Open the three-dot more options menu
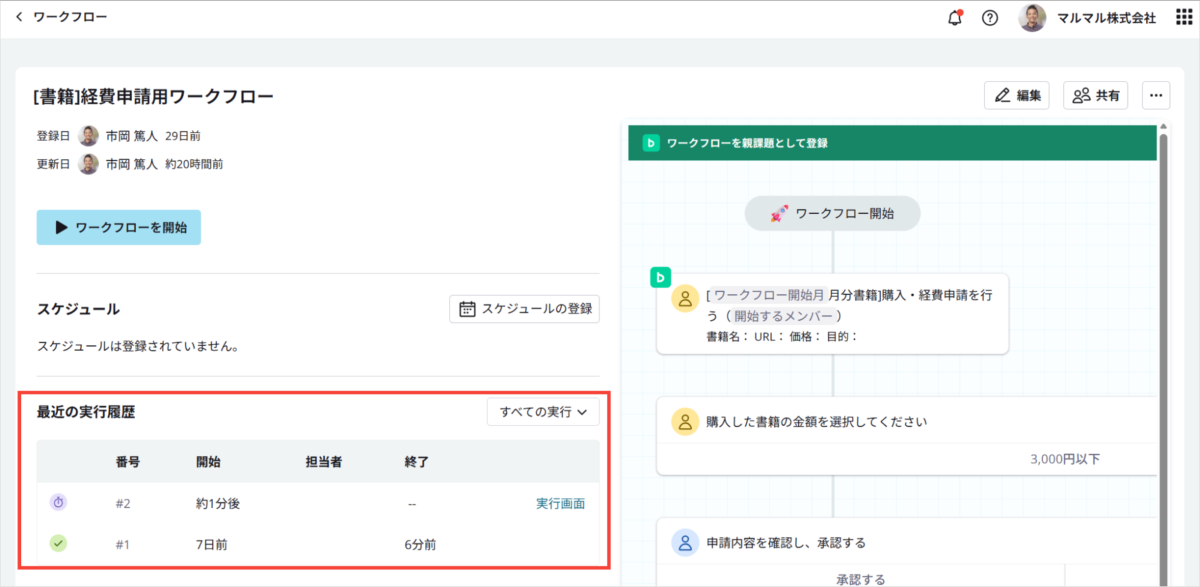Screen dimensions: 1200x587 click(1156, 96)
